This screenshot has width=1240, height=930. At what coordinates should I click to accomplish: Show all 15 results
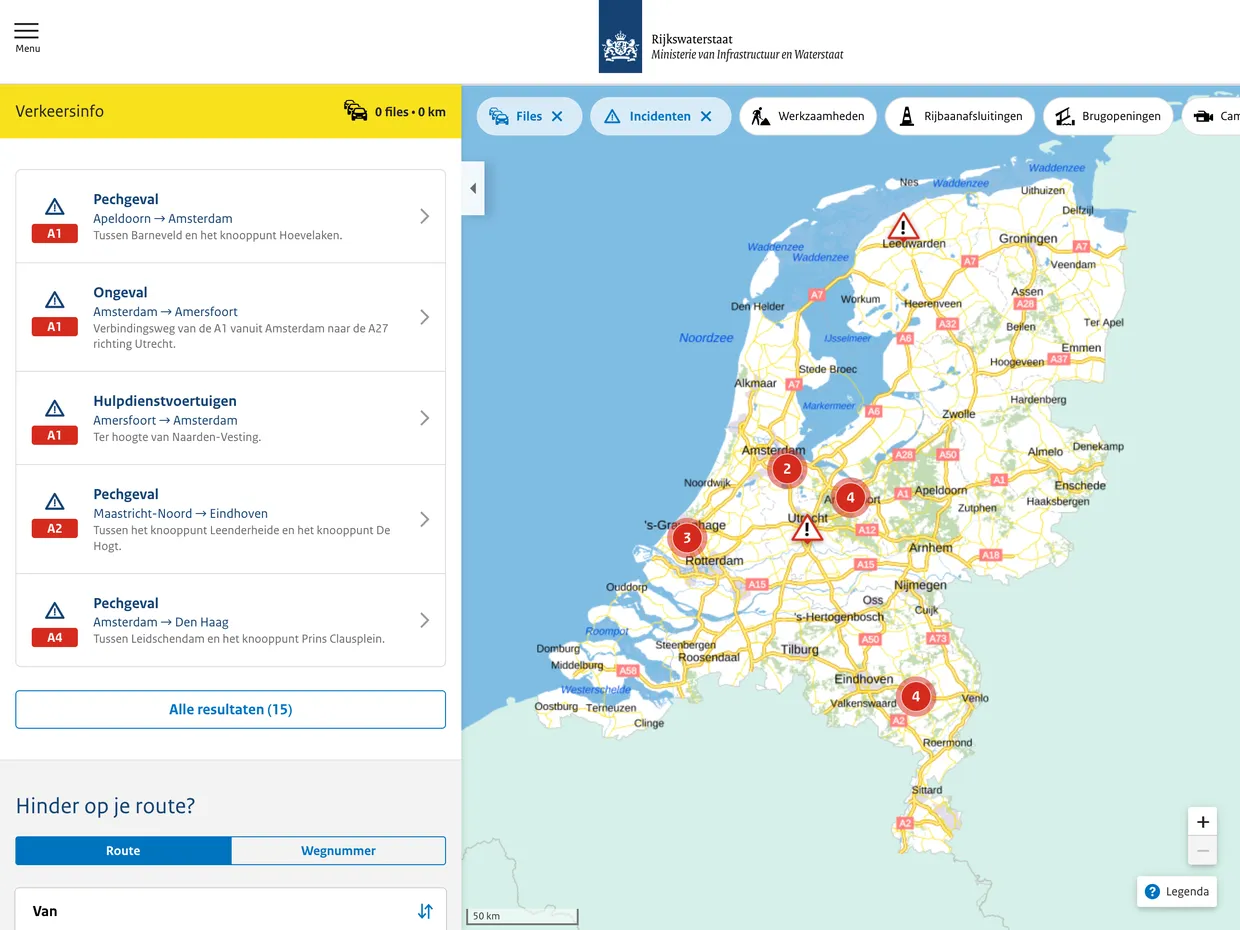coord(230,709)
